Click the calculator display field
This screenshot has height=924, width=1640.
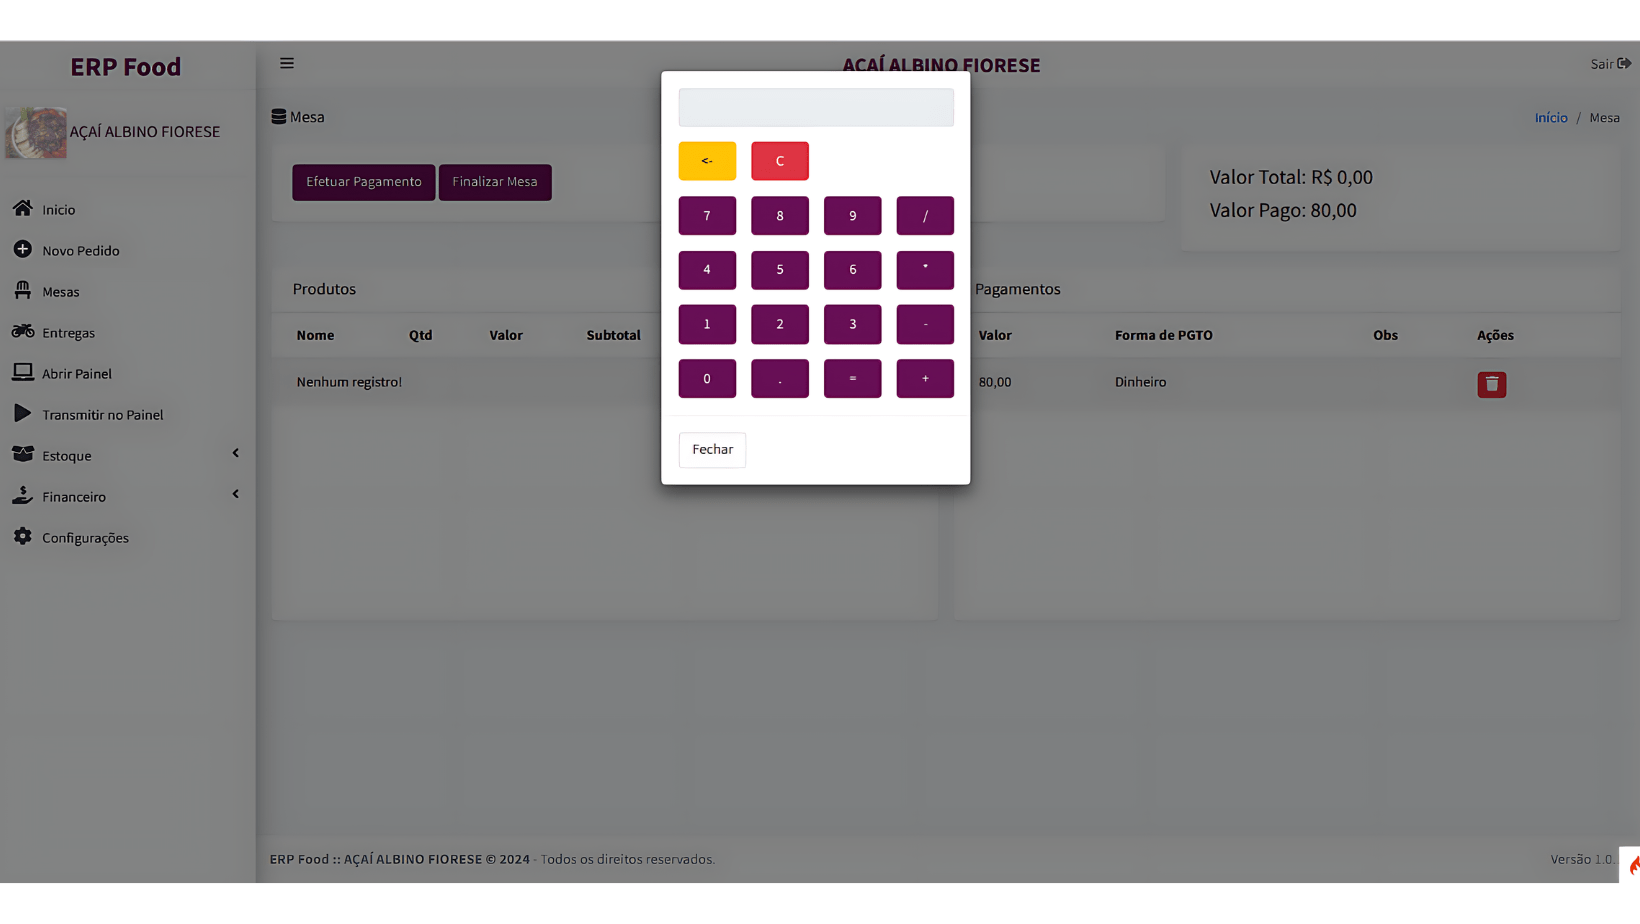[x=815, y=108]
